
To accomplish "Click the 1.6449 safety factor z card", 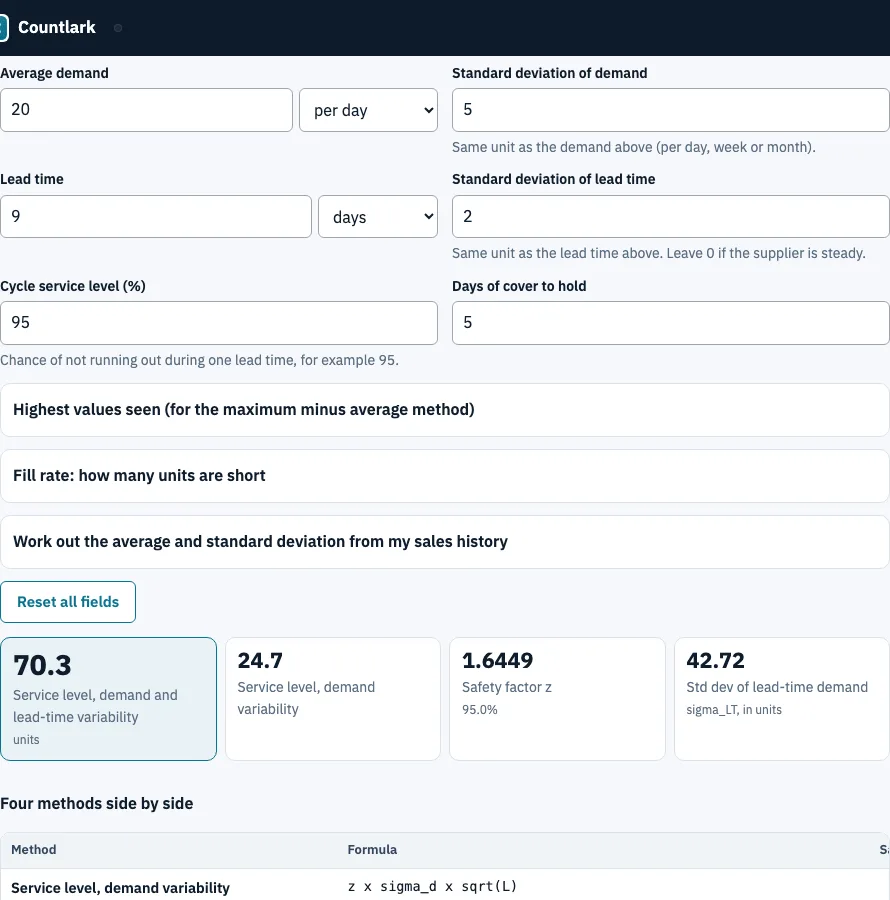I will coord(557,699).
